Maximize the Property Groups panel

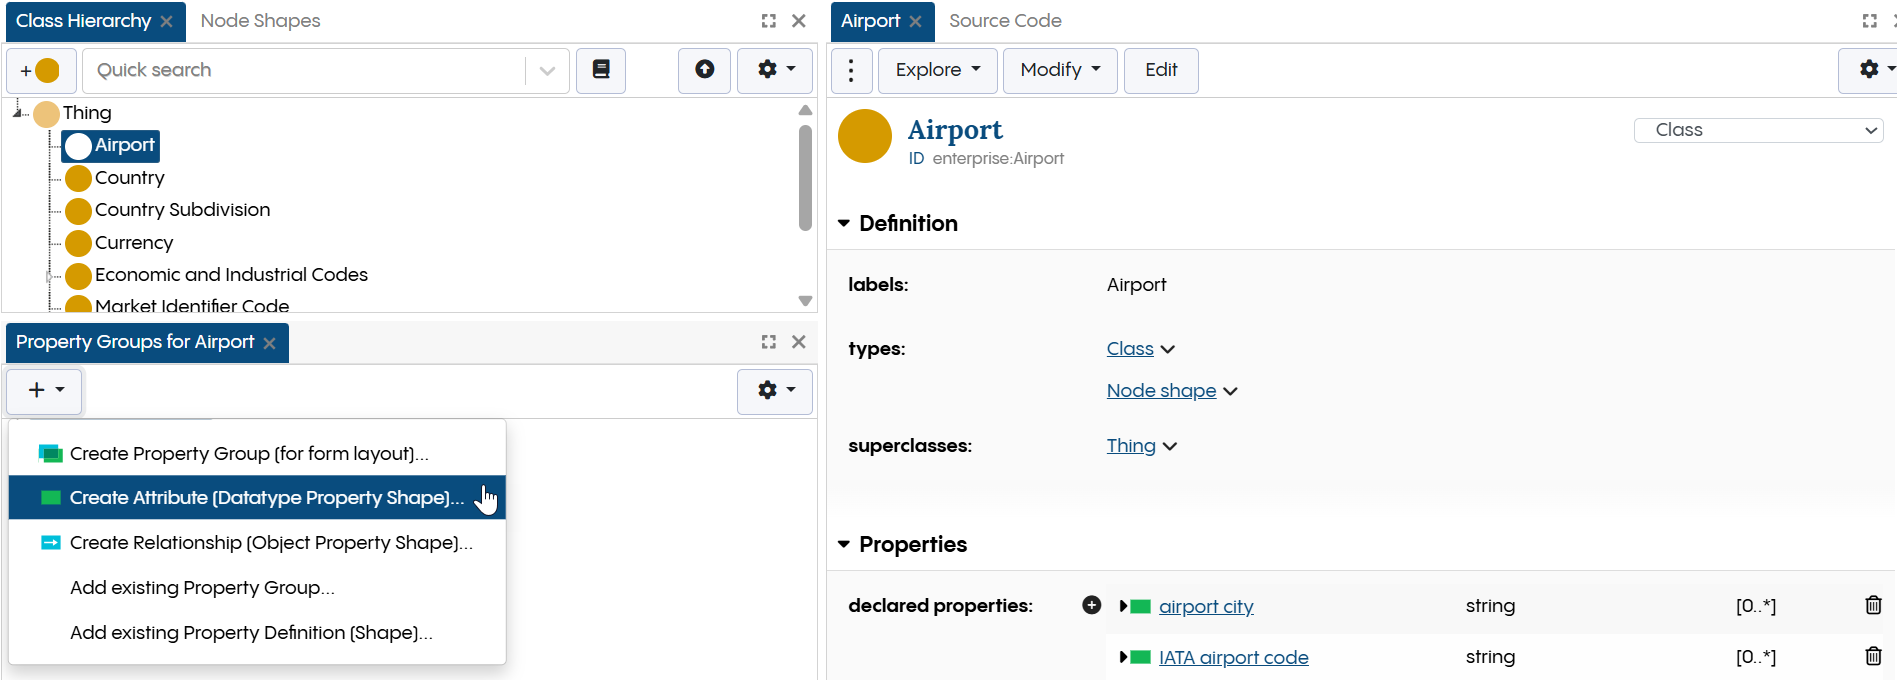point(768,342)
